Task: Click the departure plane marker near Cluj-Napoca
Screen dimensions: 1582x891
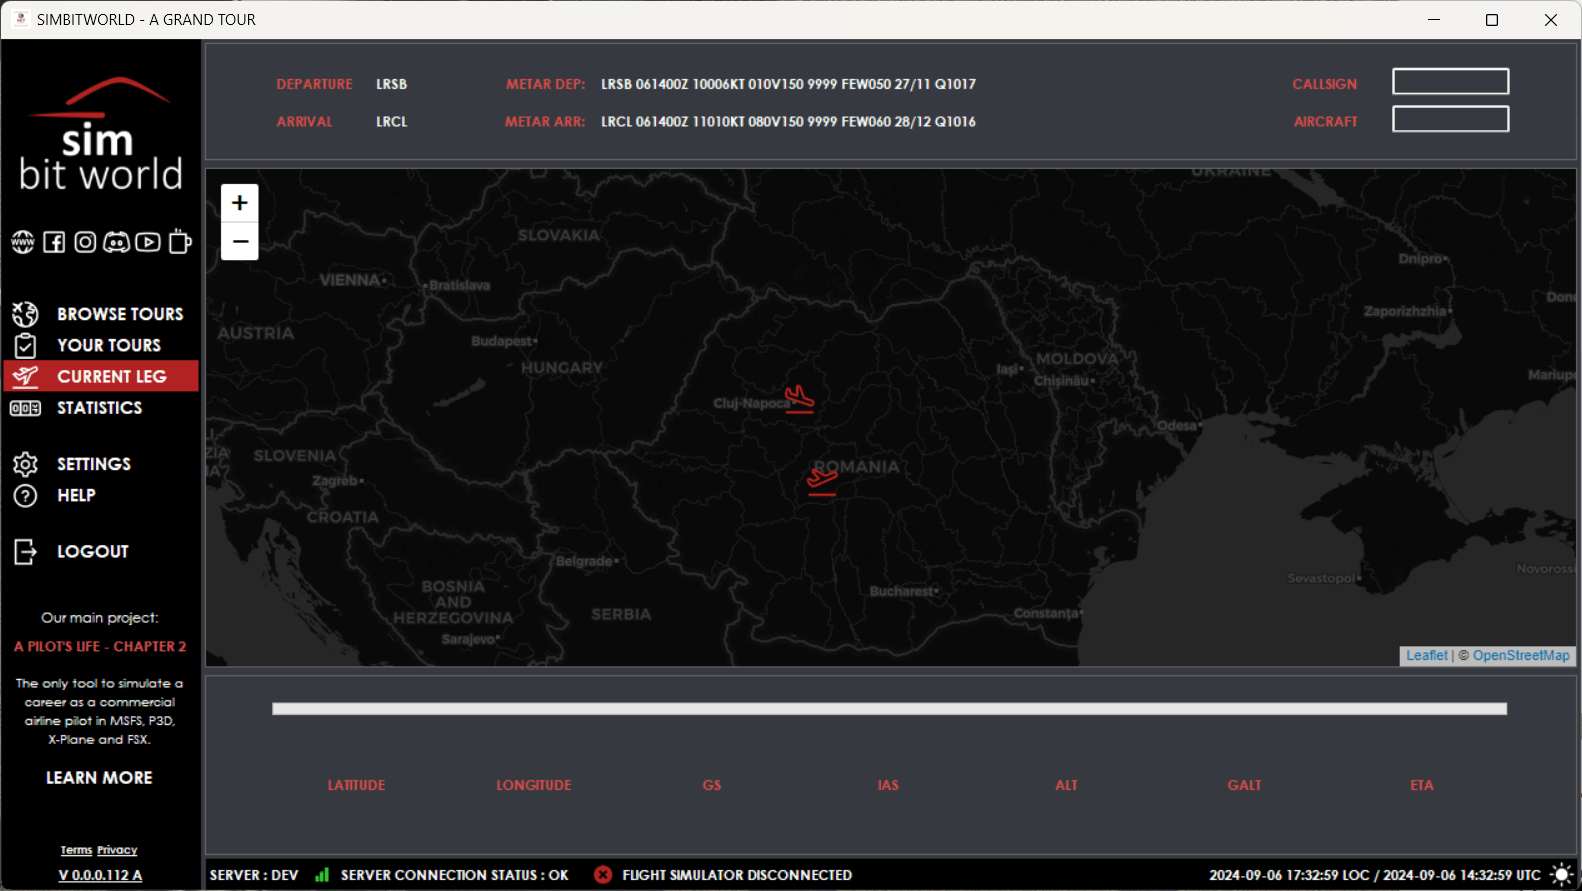Action: click(799, 398)
